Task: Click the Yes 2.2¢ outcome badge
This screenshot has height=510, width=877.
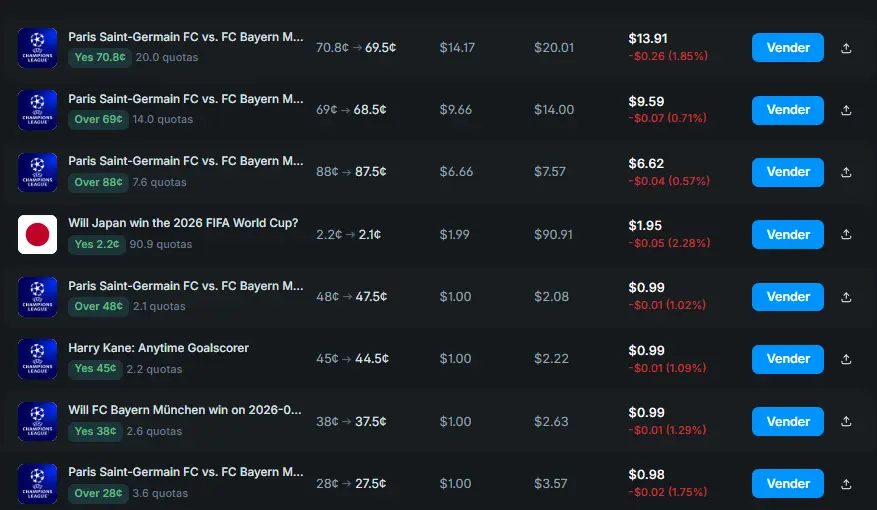Action: point(97,244)
